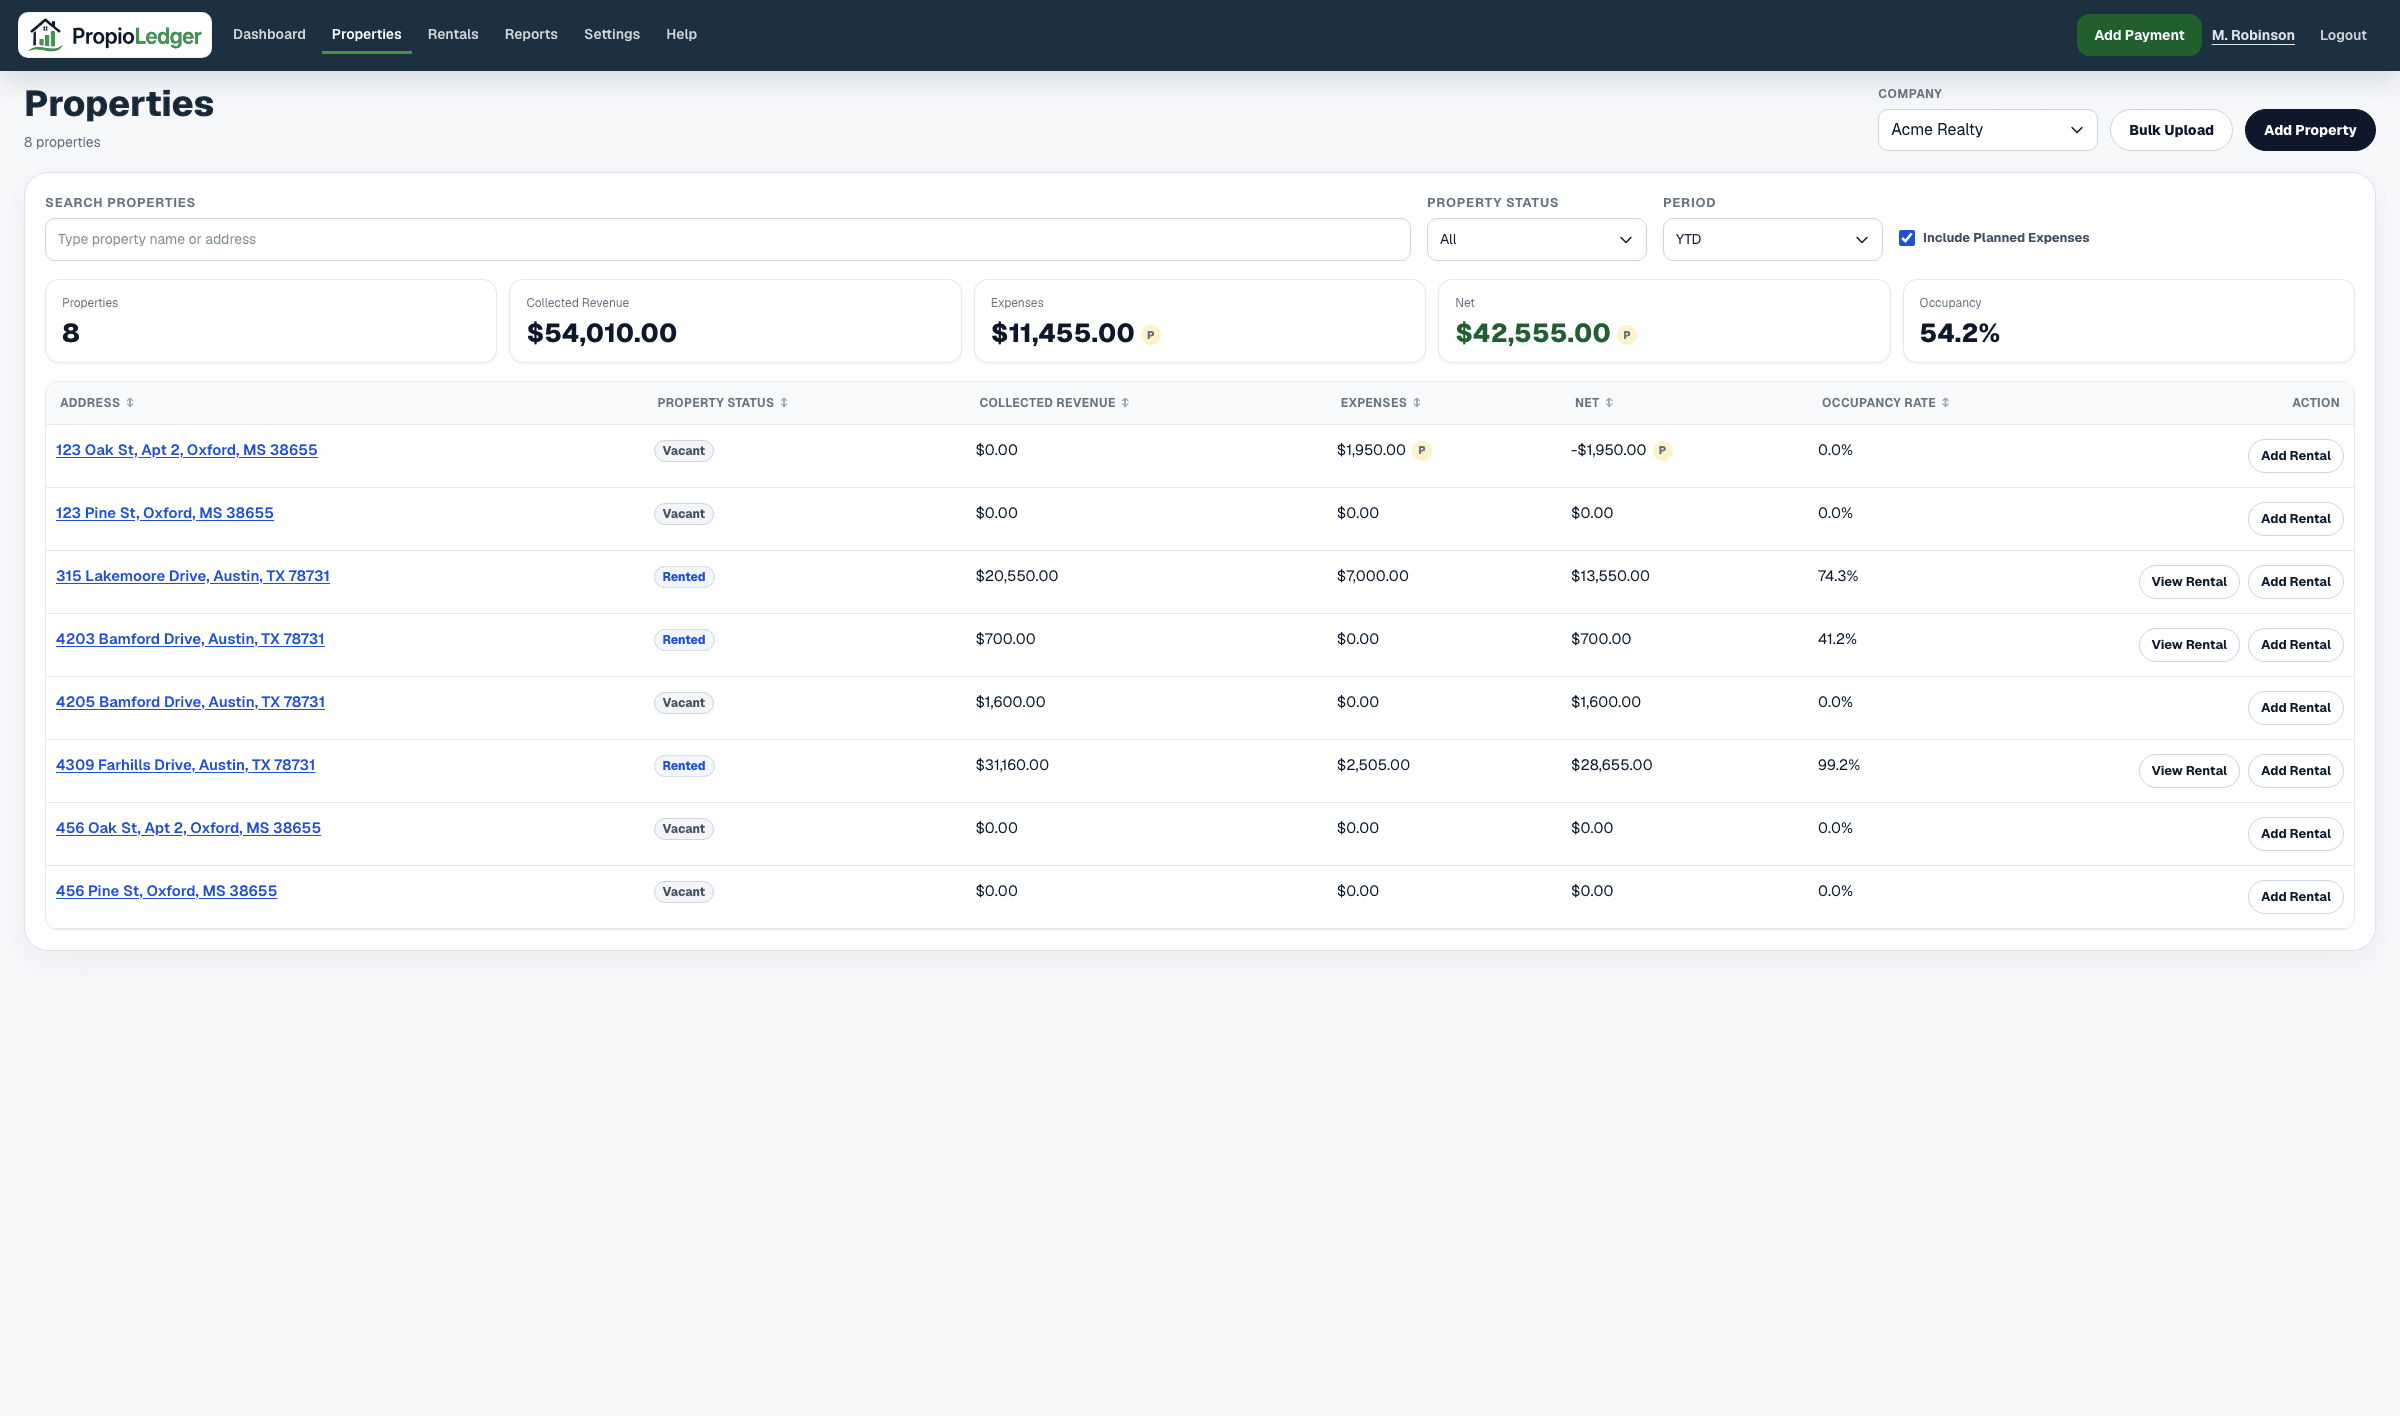The height and width of the screenshot is (1416, 2400).
Task: Click the green Add Payment button
Action: pos(2139,35)
